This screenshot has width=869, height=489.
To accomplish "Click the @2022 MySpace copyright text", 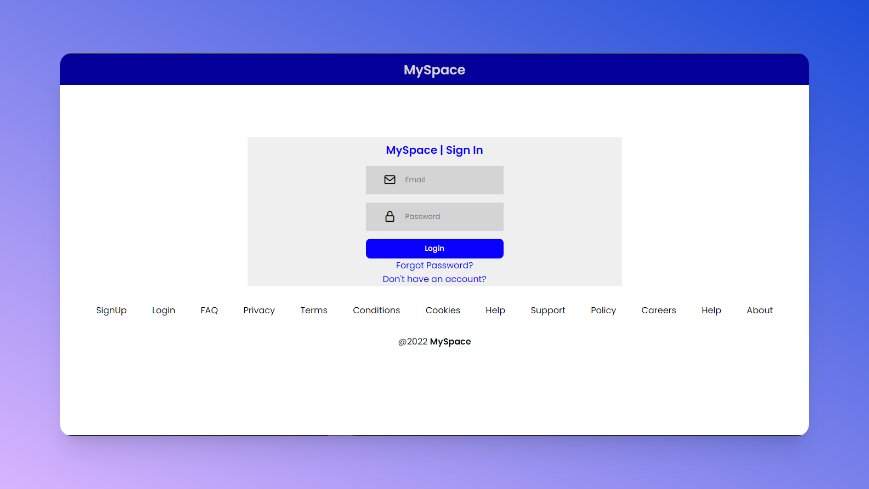I will tap(434, 342).
